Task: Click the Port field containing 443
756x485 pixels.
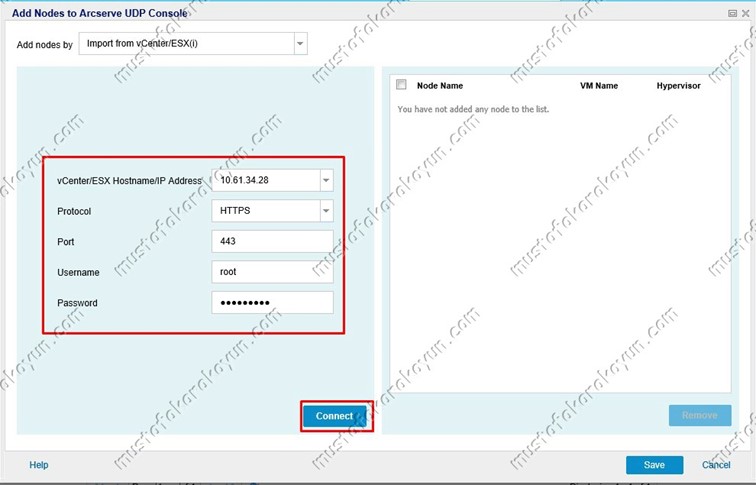Action: [272, 241]
